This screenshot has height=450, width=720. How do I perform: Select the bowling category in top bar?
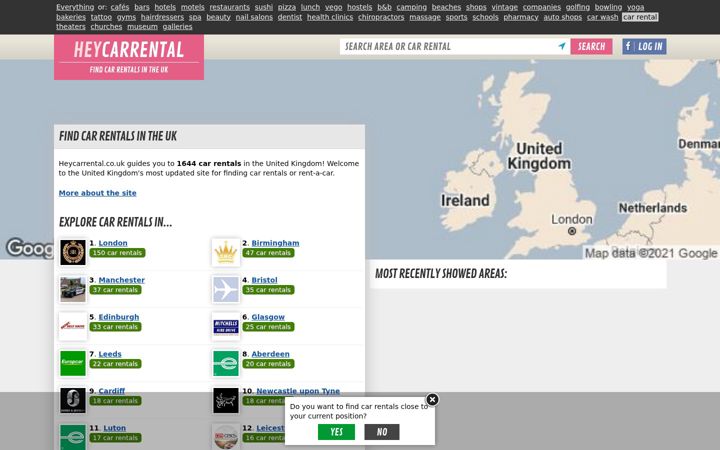608,7
